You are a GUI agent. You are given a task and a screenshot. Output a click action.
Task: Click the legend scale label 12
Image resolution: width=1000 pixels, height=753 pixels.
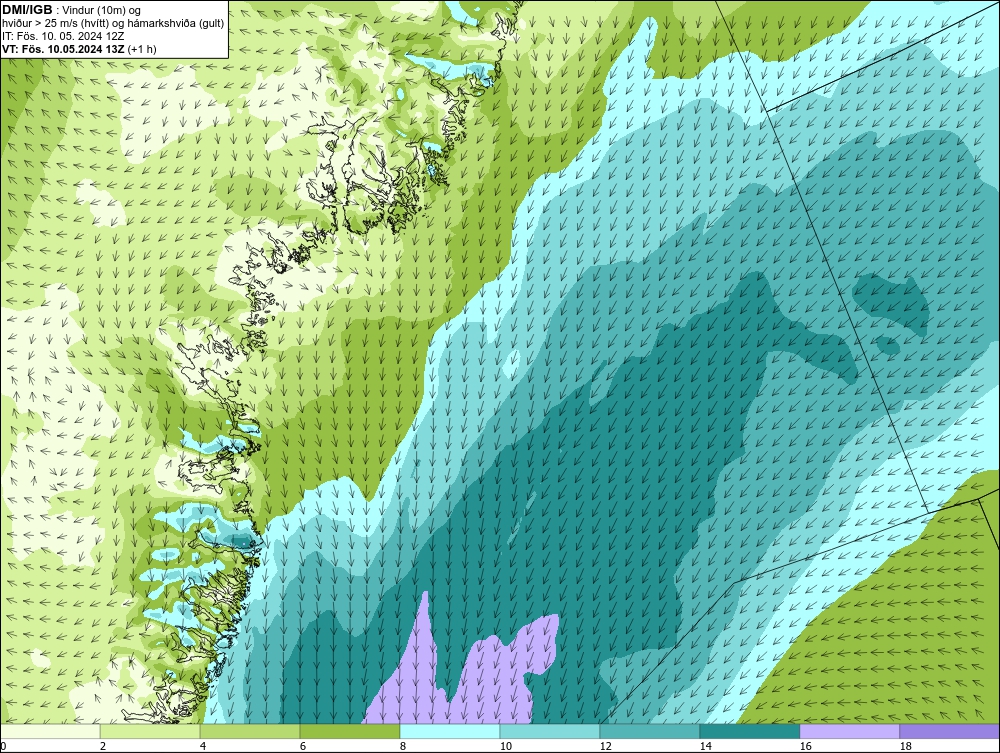pos(605,746)
